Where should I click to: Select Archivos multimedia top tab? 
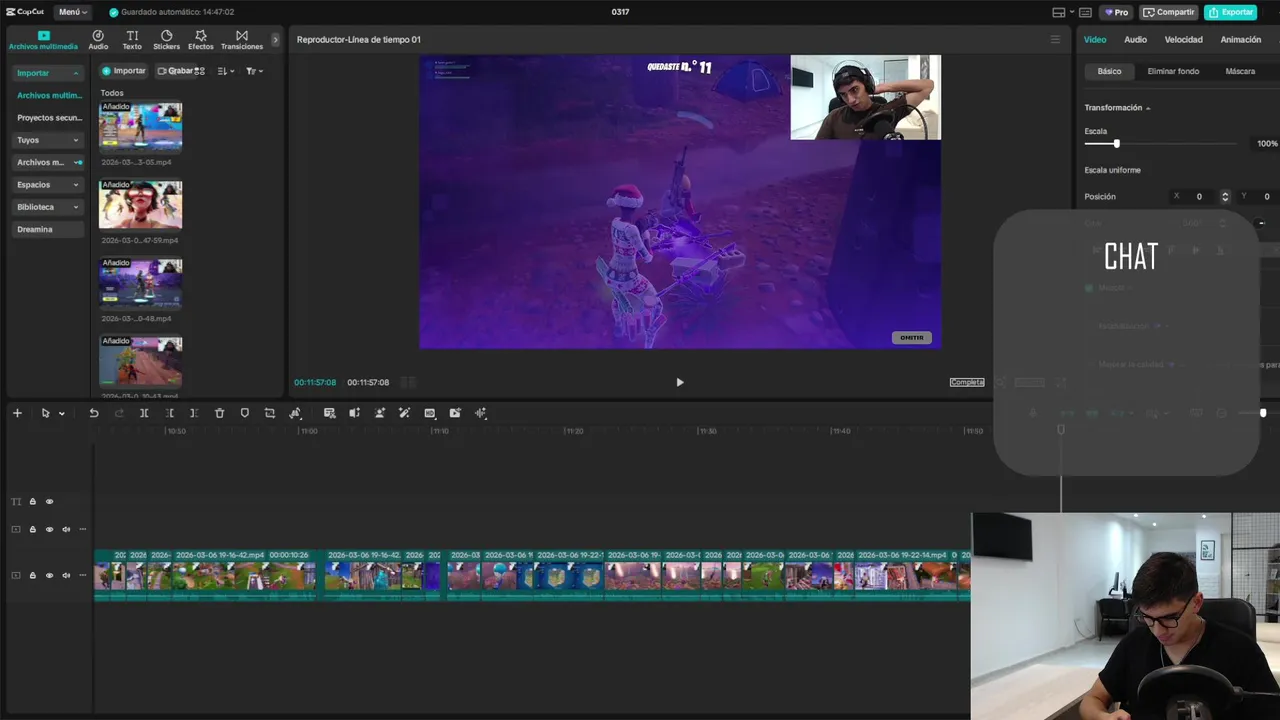click(43, 40)
